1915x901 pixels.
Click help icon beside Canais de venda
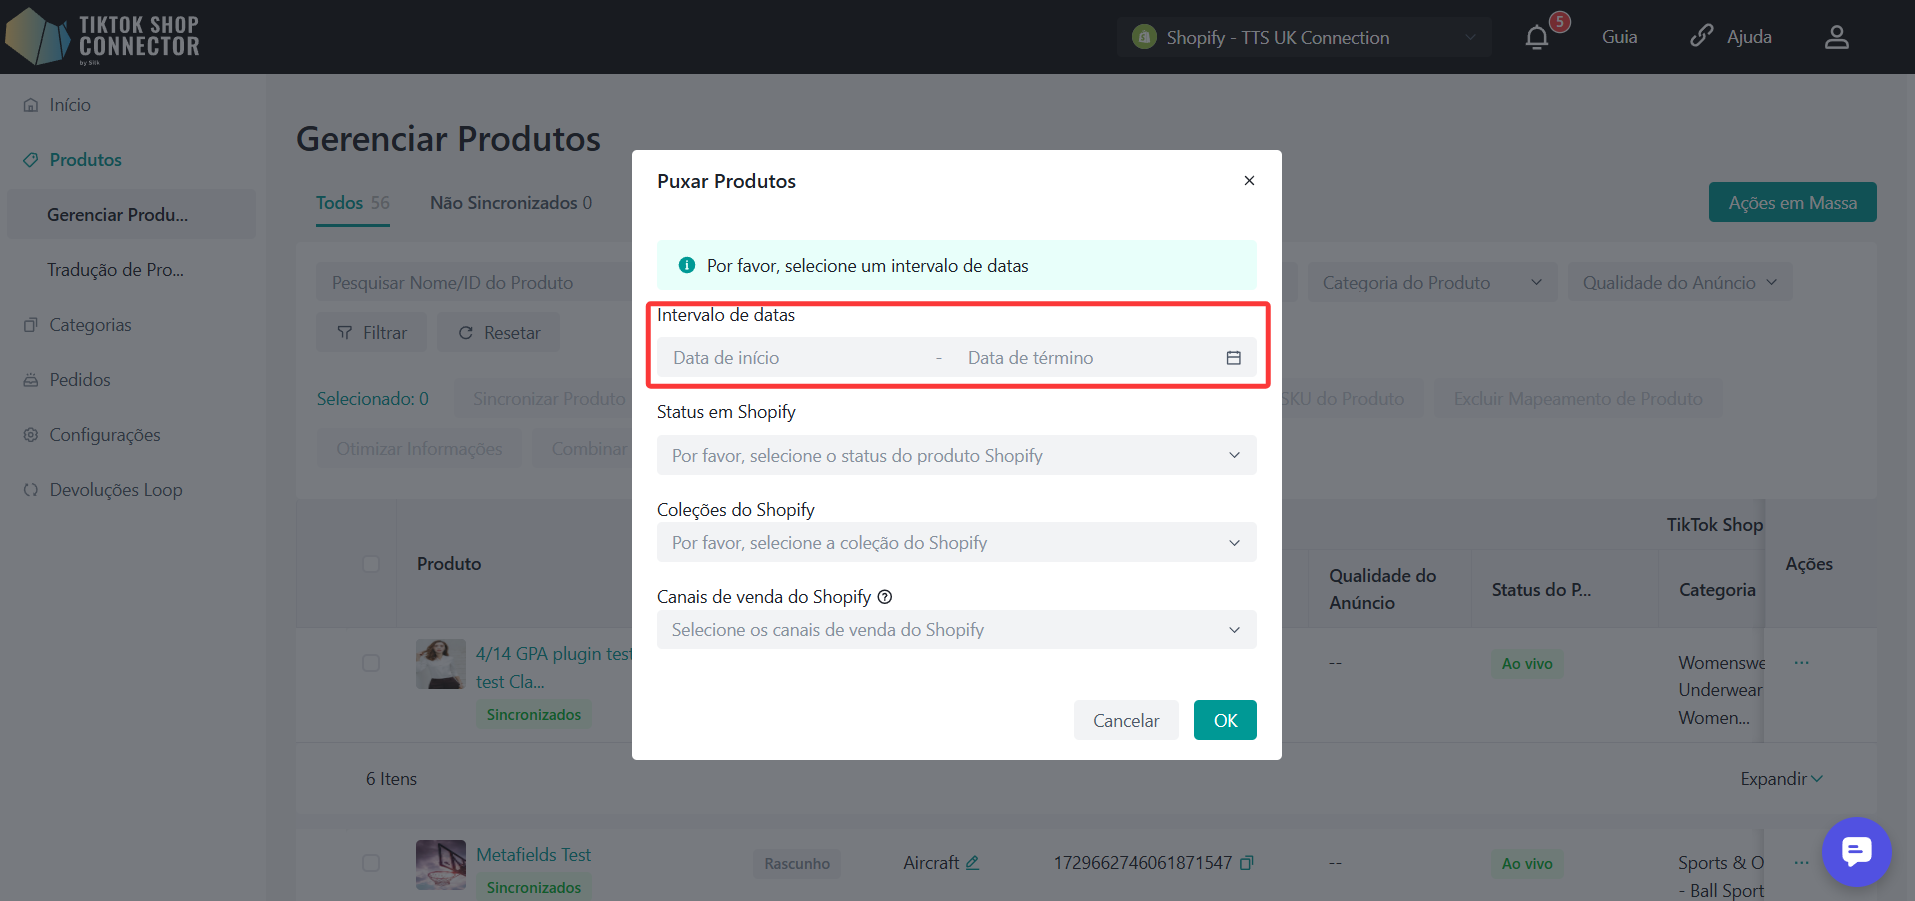pyautogui.click(x=885, y=597)
